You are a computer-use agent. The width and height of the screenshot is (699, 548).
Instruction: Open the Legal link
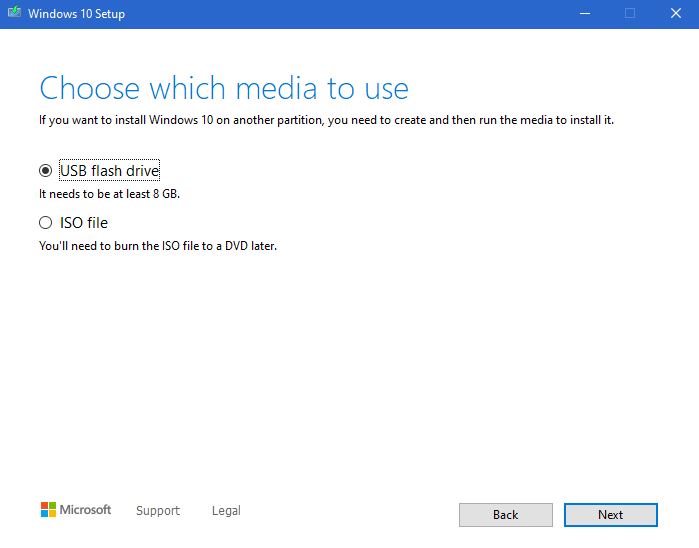226,511
